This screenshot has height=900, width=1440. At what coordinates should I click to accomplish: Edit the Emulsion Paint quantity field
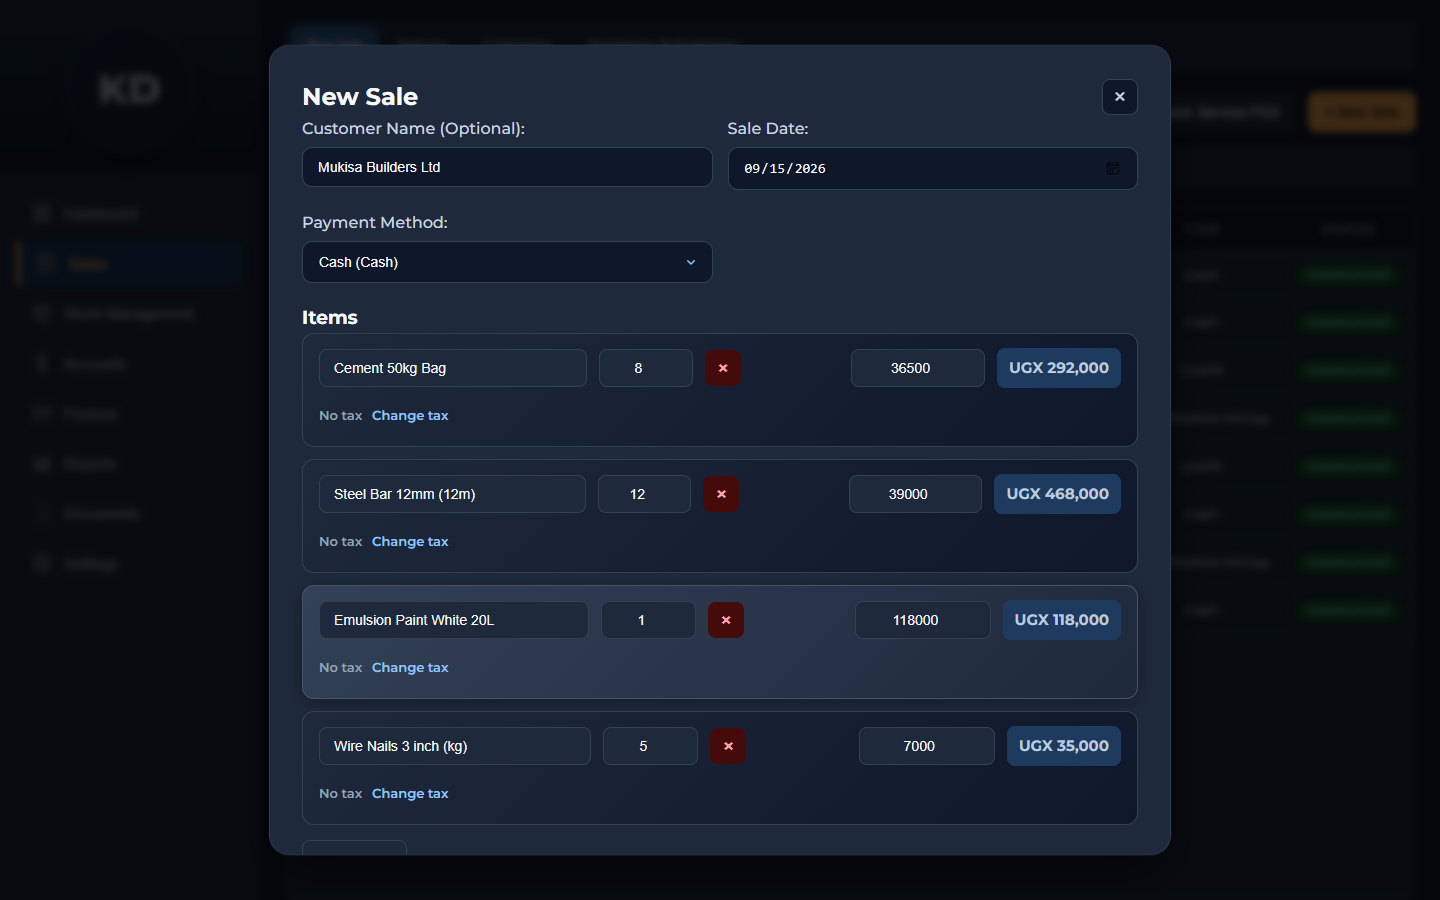tap(648, 620)
